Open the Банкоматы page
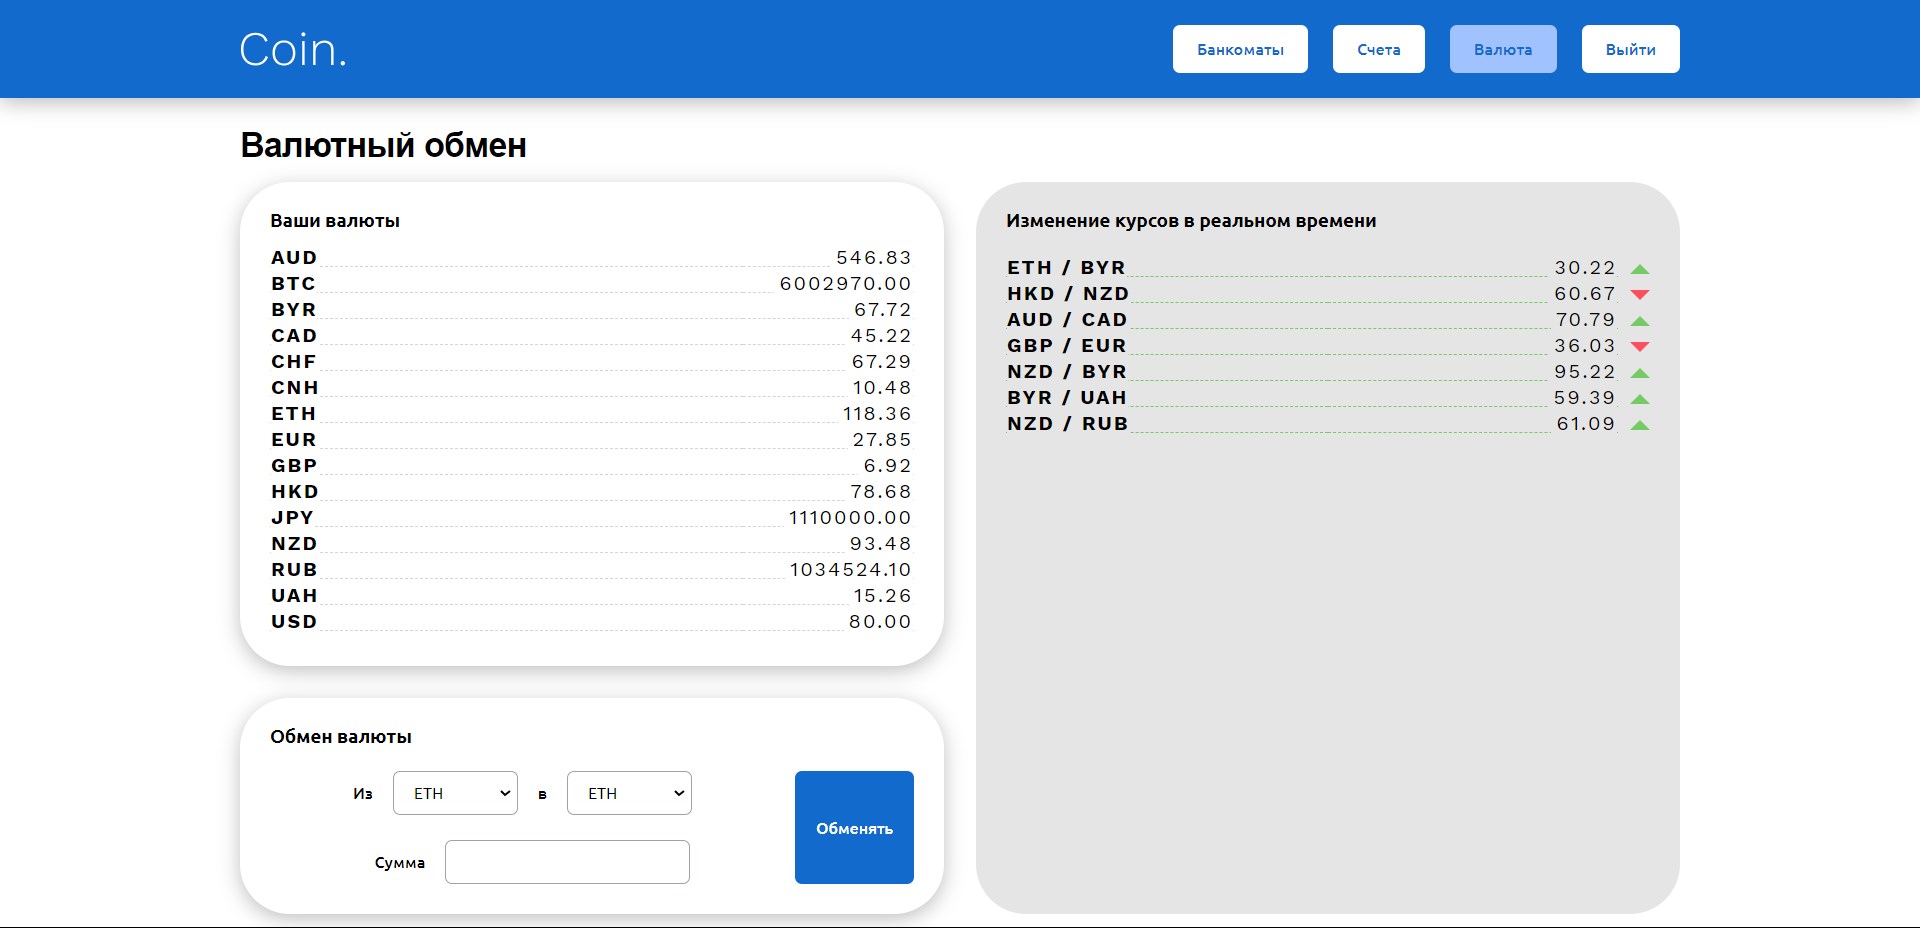Image resolution: width=1920 pixels, height=928 pixels. (x=1240, y=49)
